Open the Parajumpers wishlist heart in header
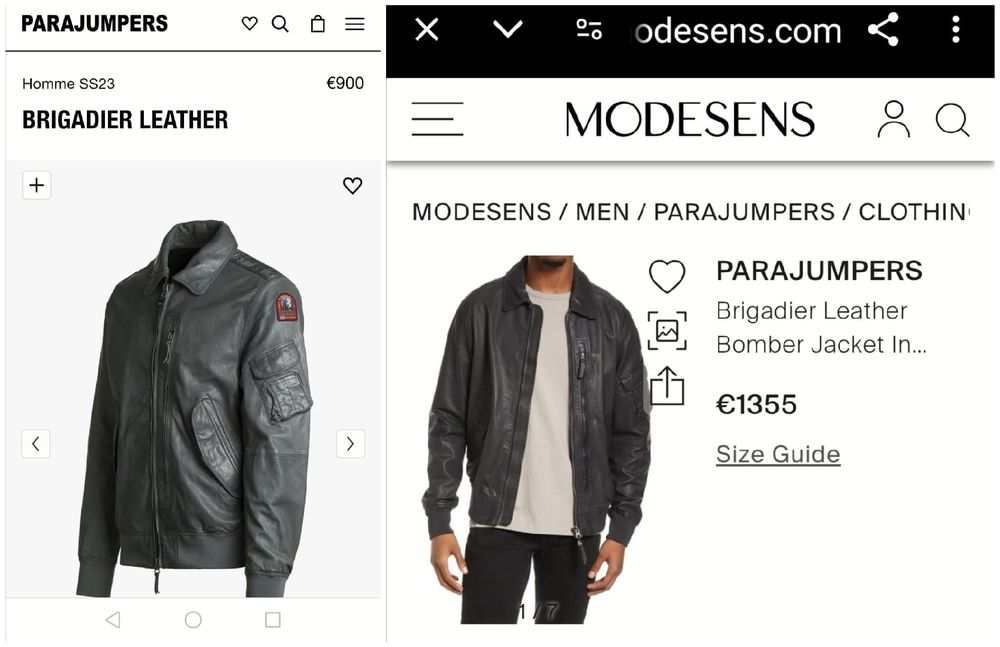The image size is (1000, 647). [x=250, y=24]
